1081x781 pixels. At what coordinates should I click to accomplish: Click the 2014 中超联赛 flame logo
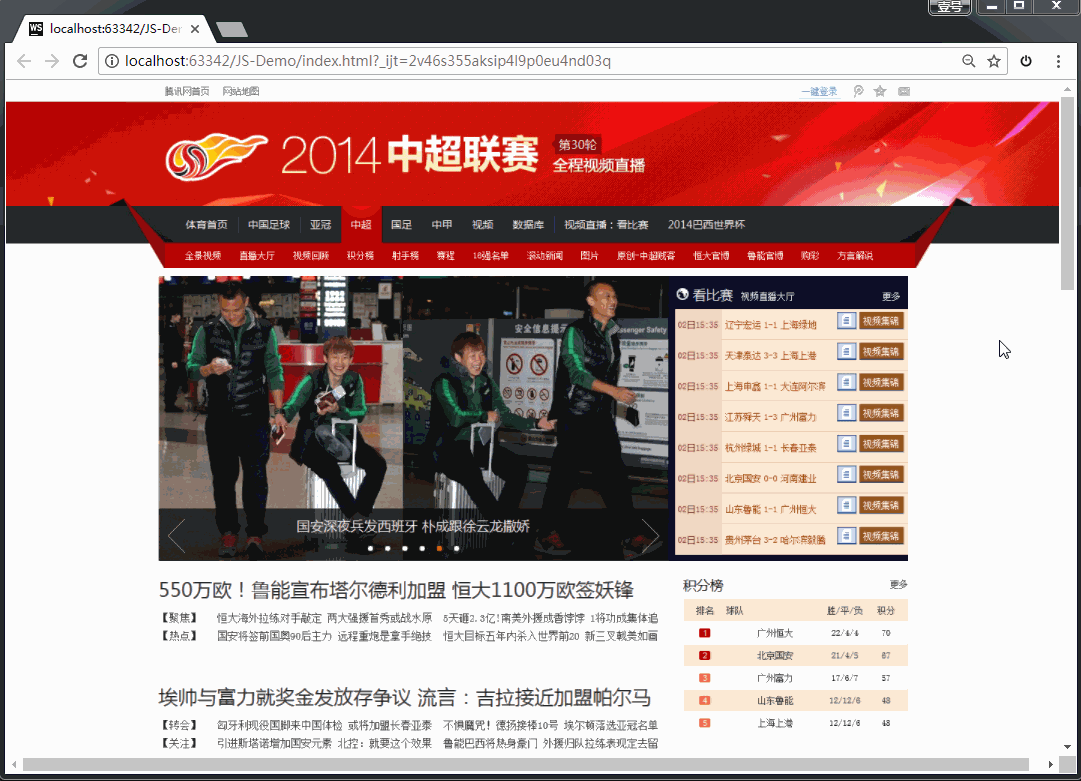[216, 156]
